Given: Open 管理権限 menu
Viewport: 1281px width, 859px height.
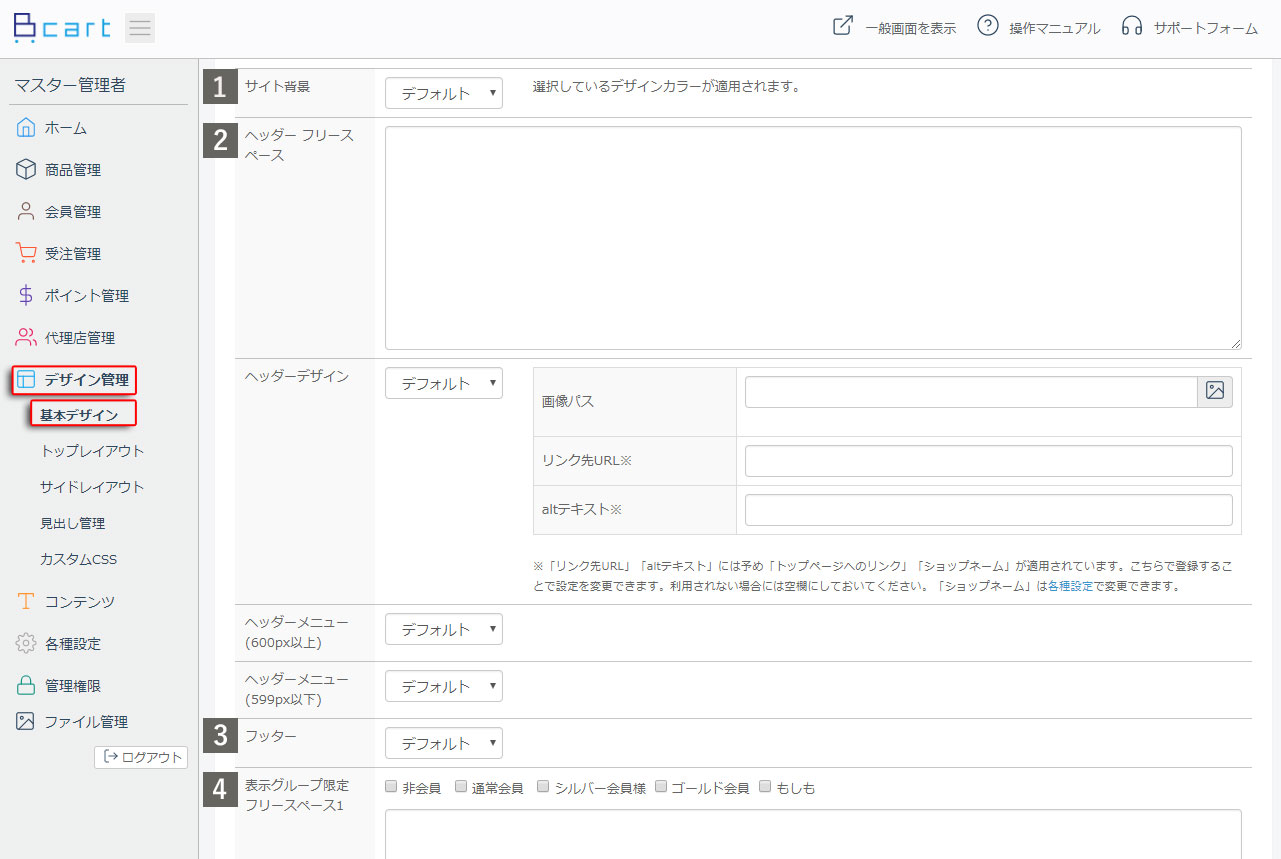Looking at the screenshot, I should point(73,686).
